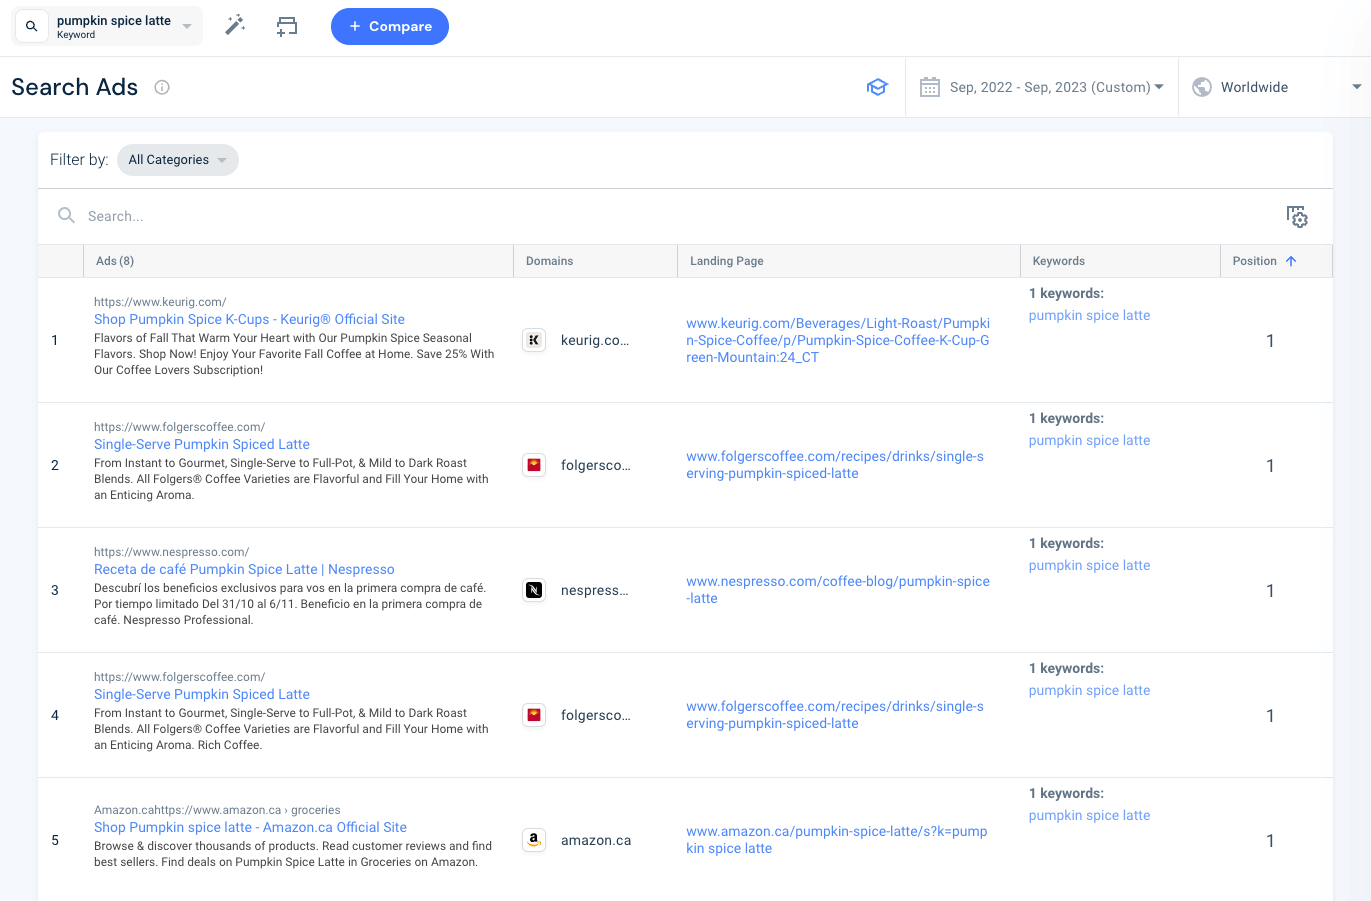Click the calendar icon by date range
1371x901 pixels.
coord(929,87)
